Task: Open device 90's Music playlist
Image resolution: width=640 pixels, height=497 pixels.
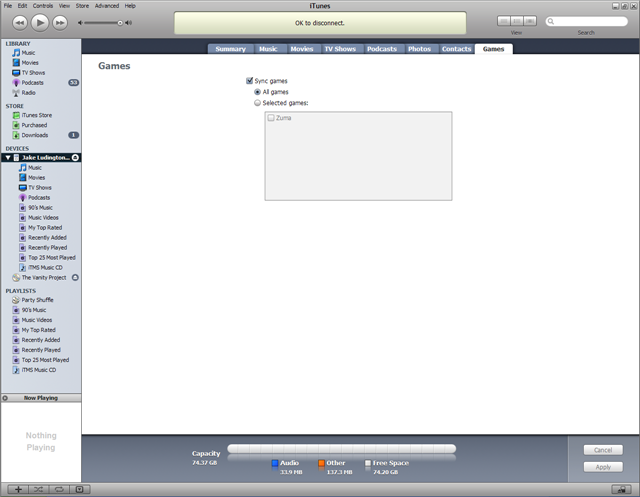Action: (41, 208)
